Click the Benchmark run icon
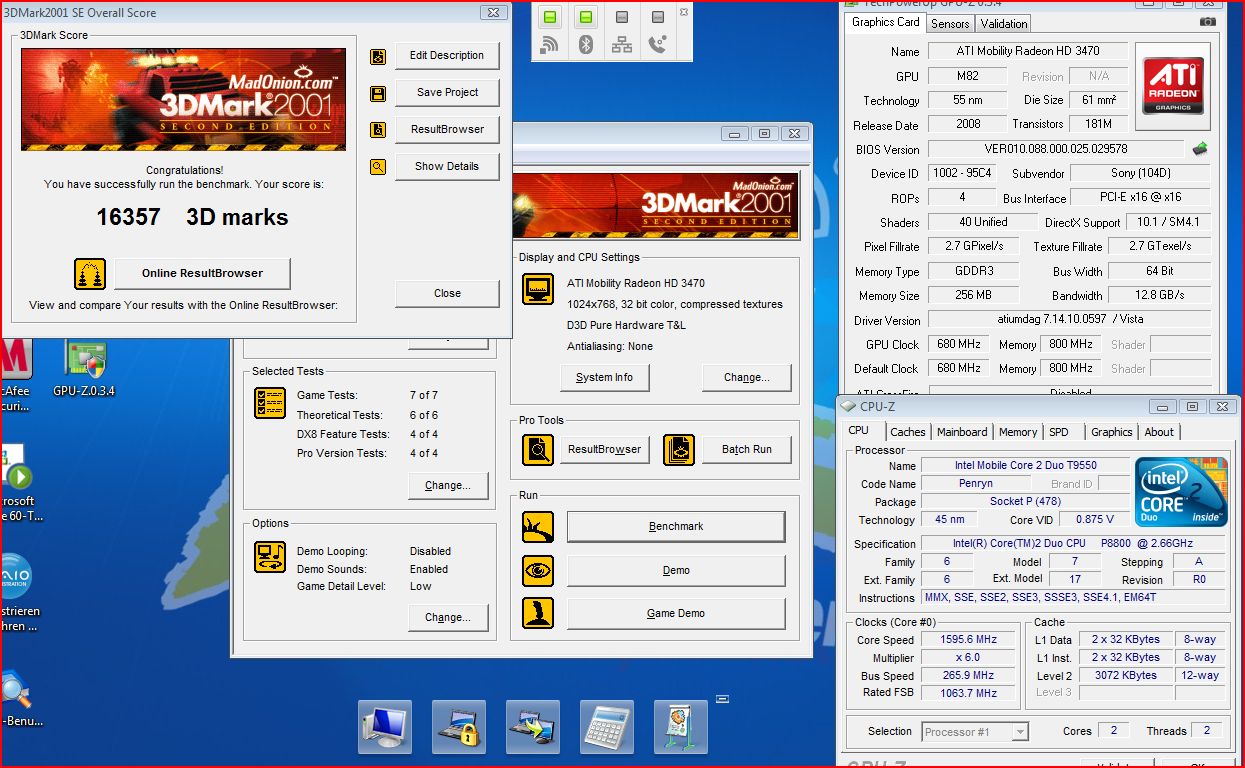 pyautogui.click(x=538, y=527)
